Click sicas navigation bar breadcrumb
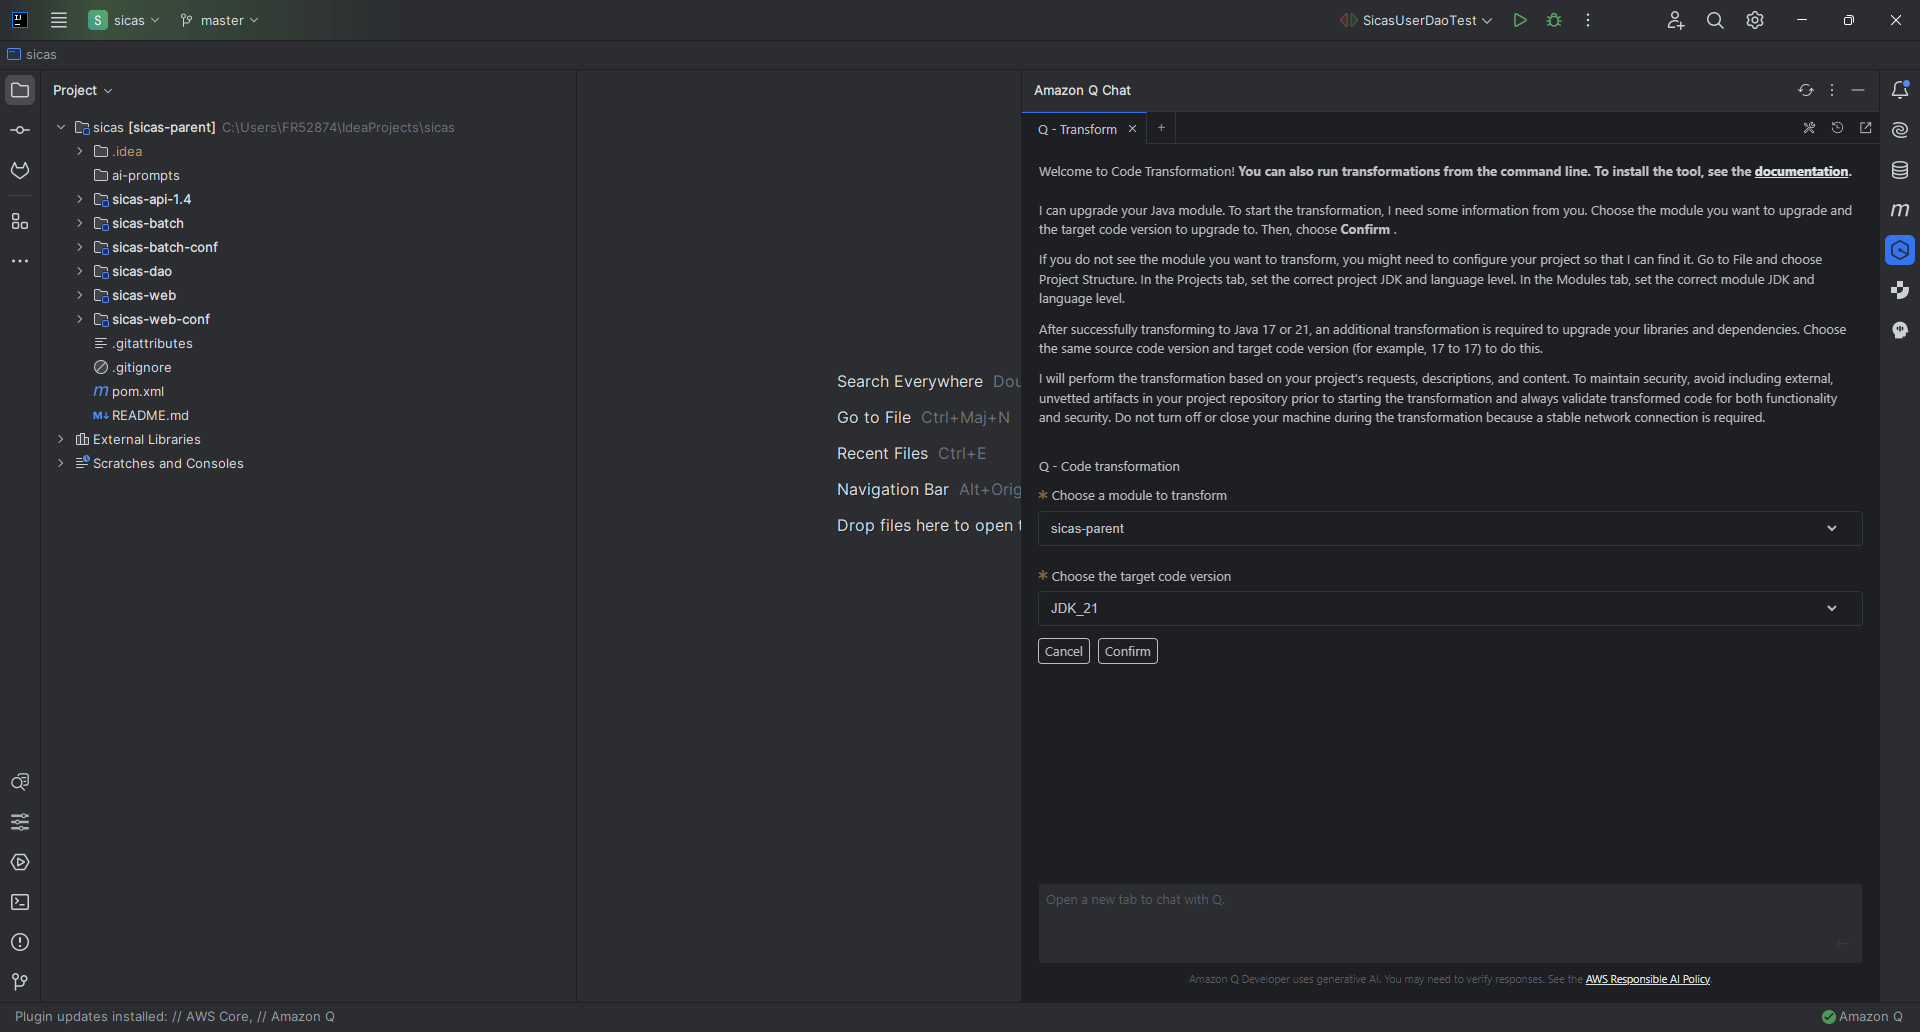The height and width of the screenshot is (1032, 1920). (32, 54)
